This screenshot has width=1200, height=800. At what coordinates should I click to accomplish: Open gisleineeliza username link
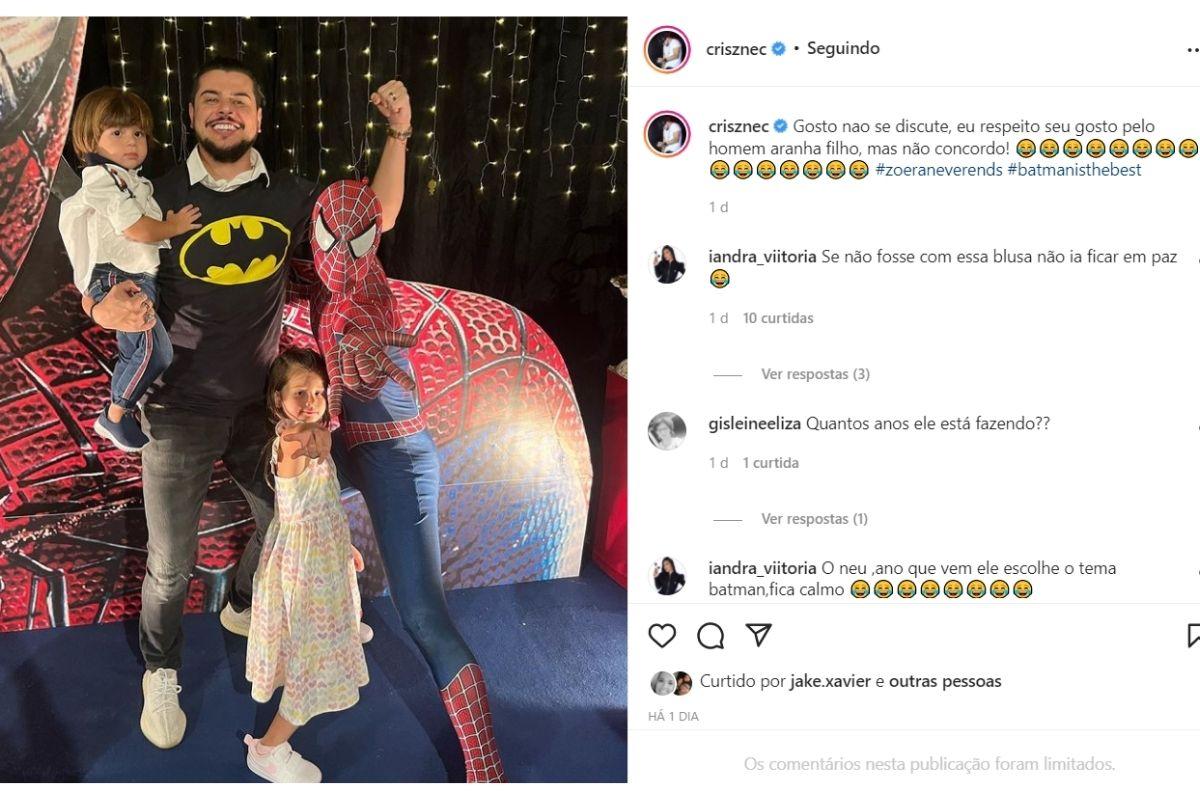754,423
